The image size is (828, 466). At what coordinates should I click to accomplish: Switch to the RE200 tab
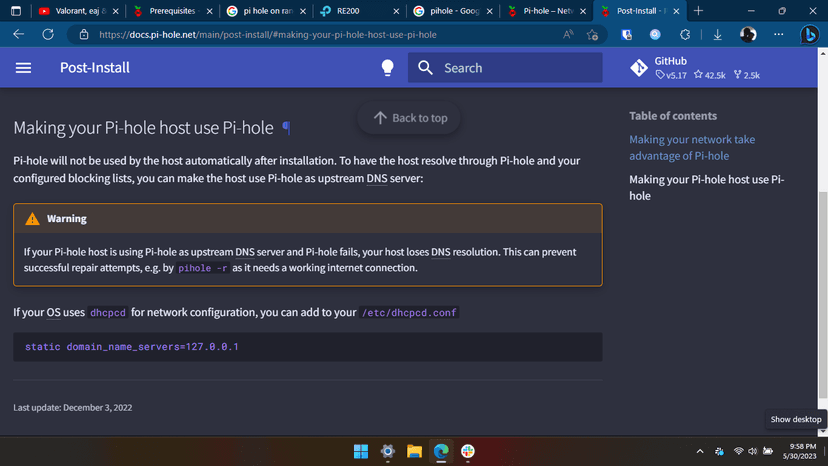coord(348,11)
